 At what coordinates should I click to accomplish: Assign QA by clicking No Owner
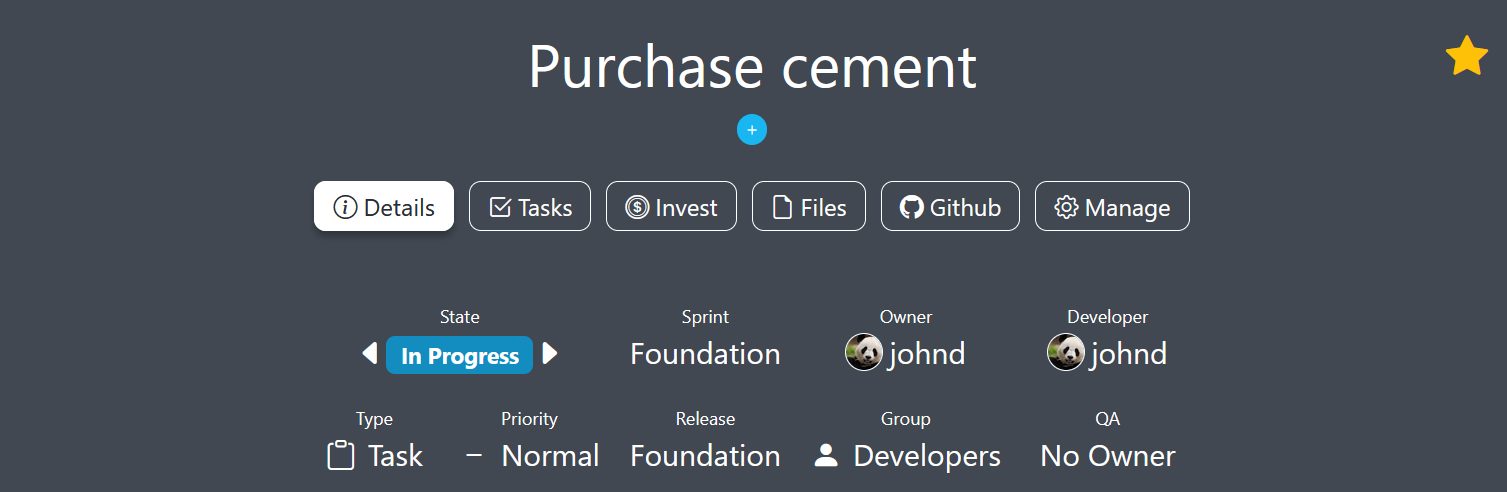[x=1108, y=456]
